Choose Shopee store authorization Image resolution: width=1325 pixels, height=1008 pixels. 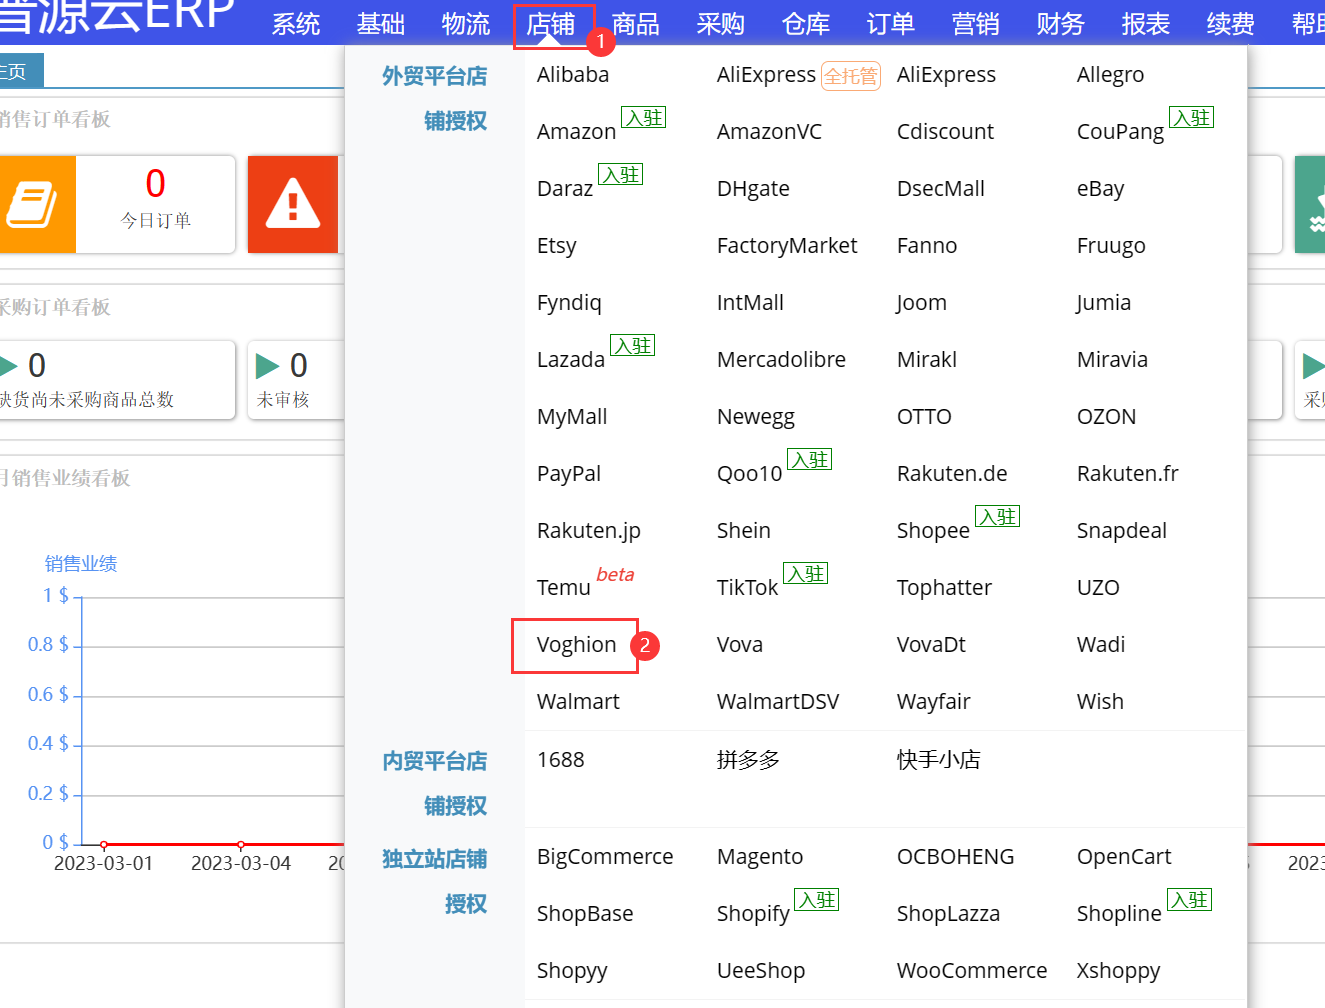(x=933, y=531)
